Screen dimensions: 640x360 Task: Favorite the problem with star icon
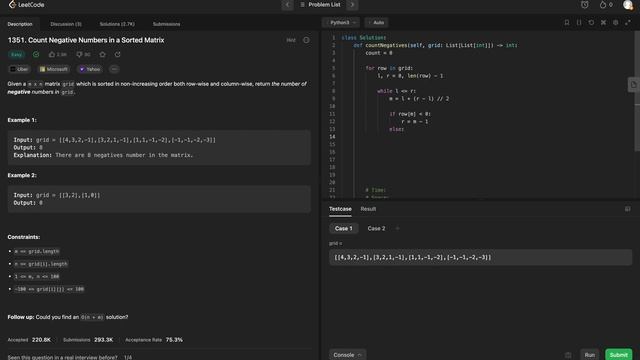(102, 54)
